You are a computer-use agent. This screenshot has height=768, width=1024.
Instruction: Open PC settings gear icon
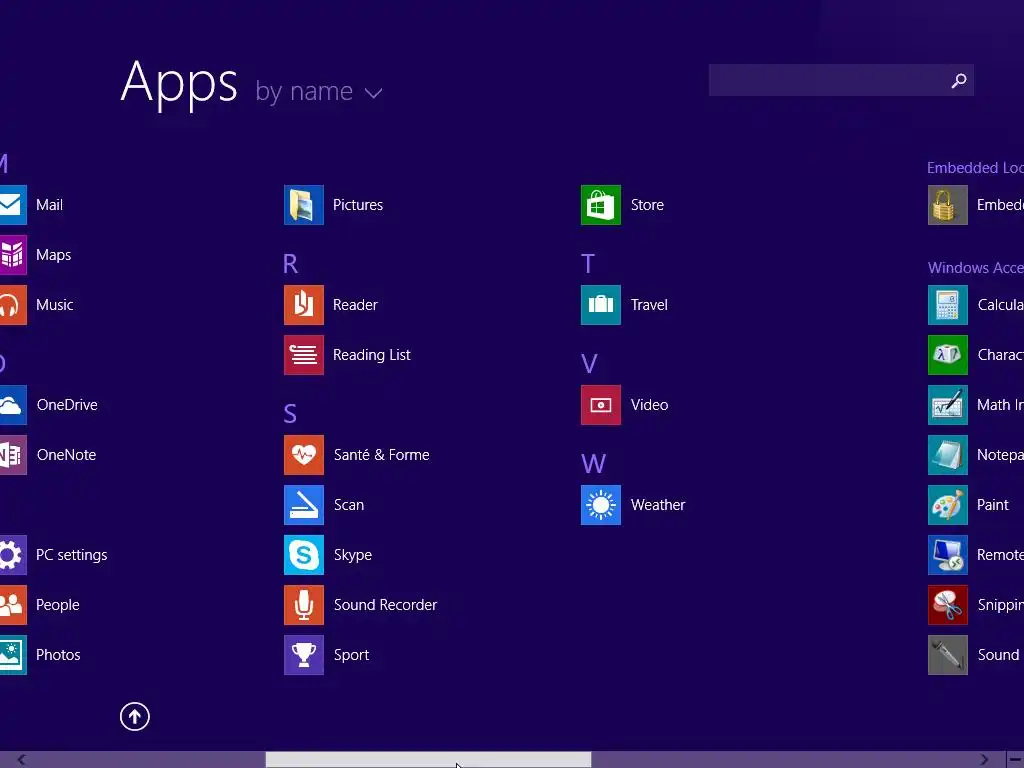(13, 555)
